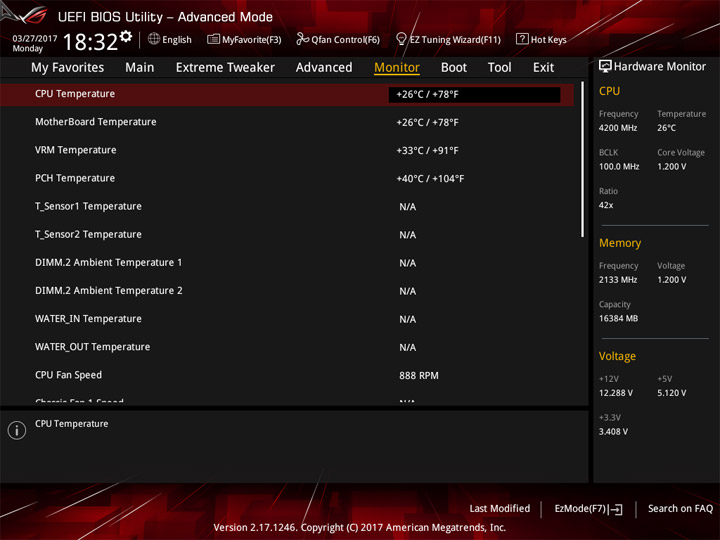The width and height of the screenshot is (720, 540).
Task: Click the +40°C / +104°F PCH value
Action: (430, 179)
